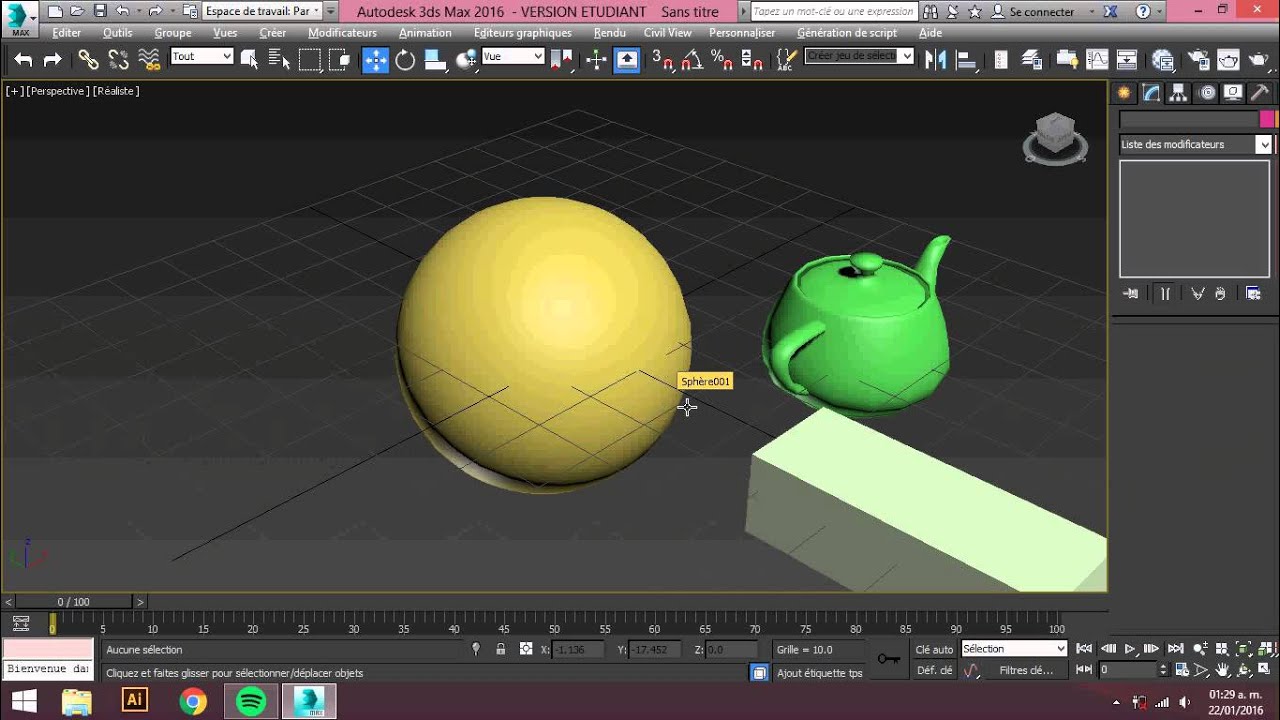1280x720 pixels.
Task: Open Spotify from the Windows taskbar
Action: [251, 701]
